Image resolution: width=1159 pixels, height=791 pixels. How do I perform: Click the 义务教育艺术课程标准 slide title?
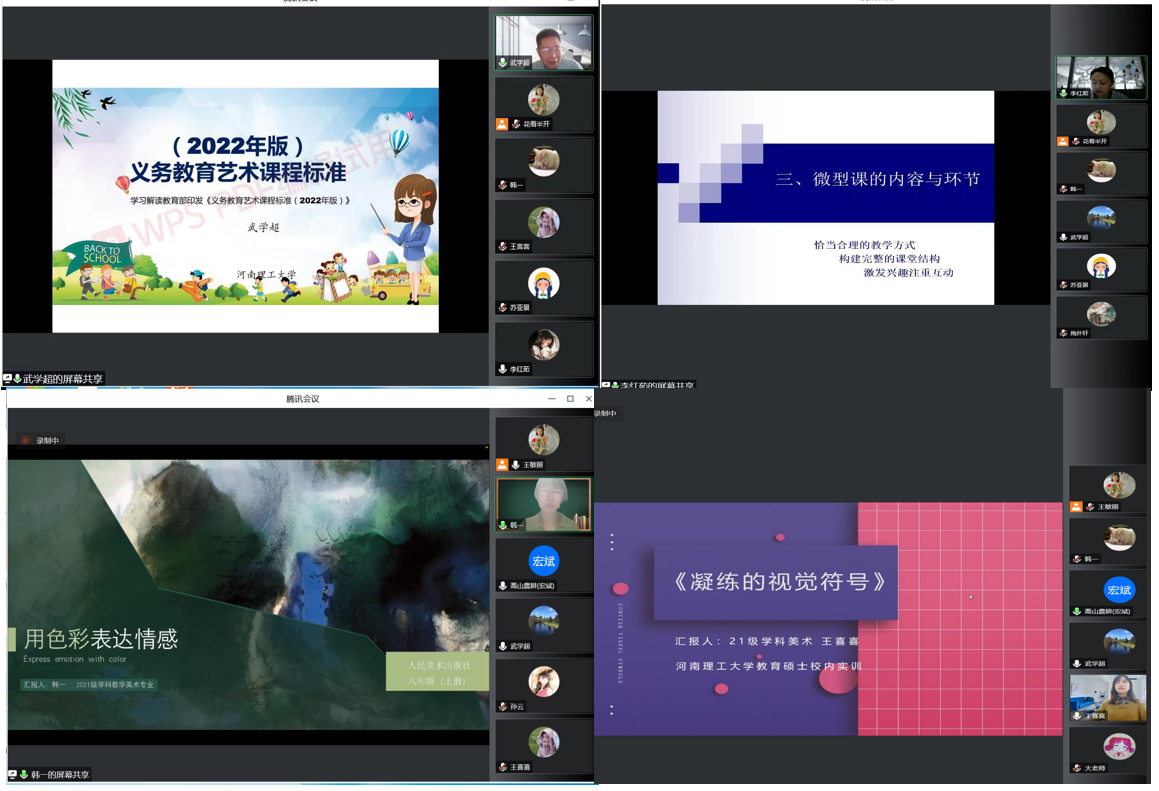point(238,172)
